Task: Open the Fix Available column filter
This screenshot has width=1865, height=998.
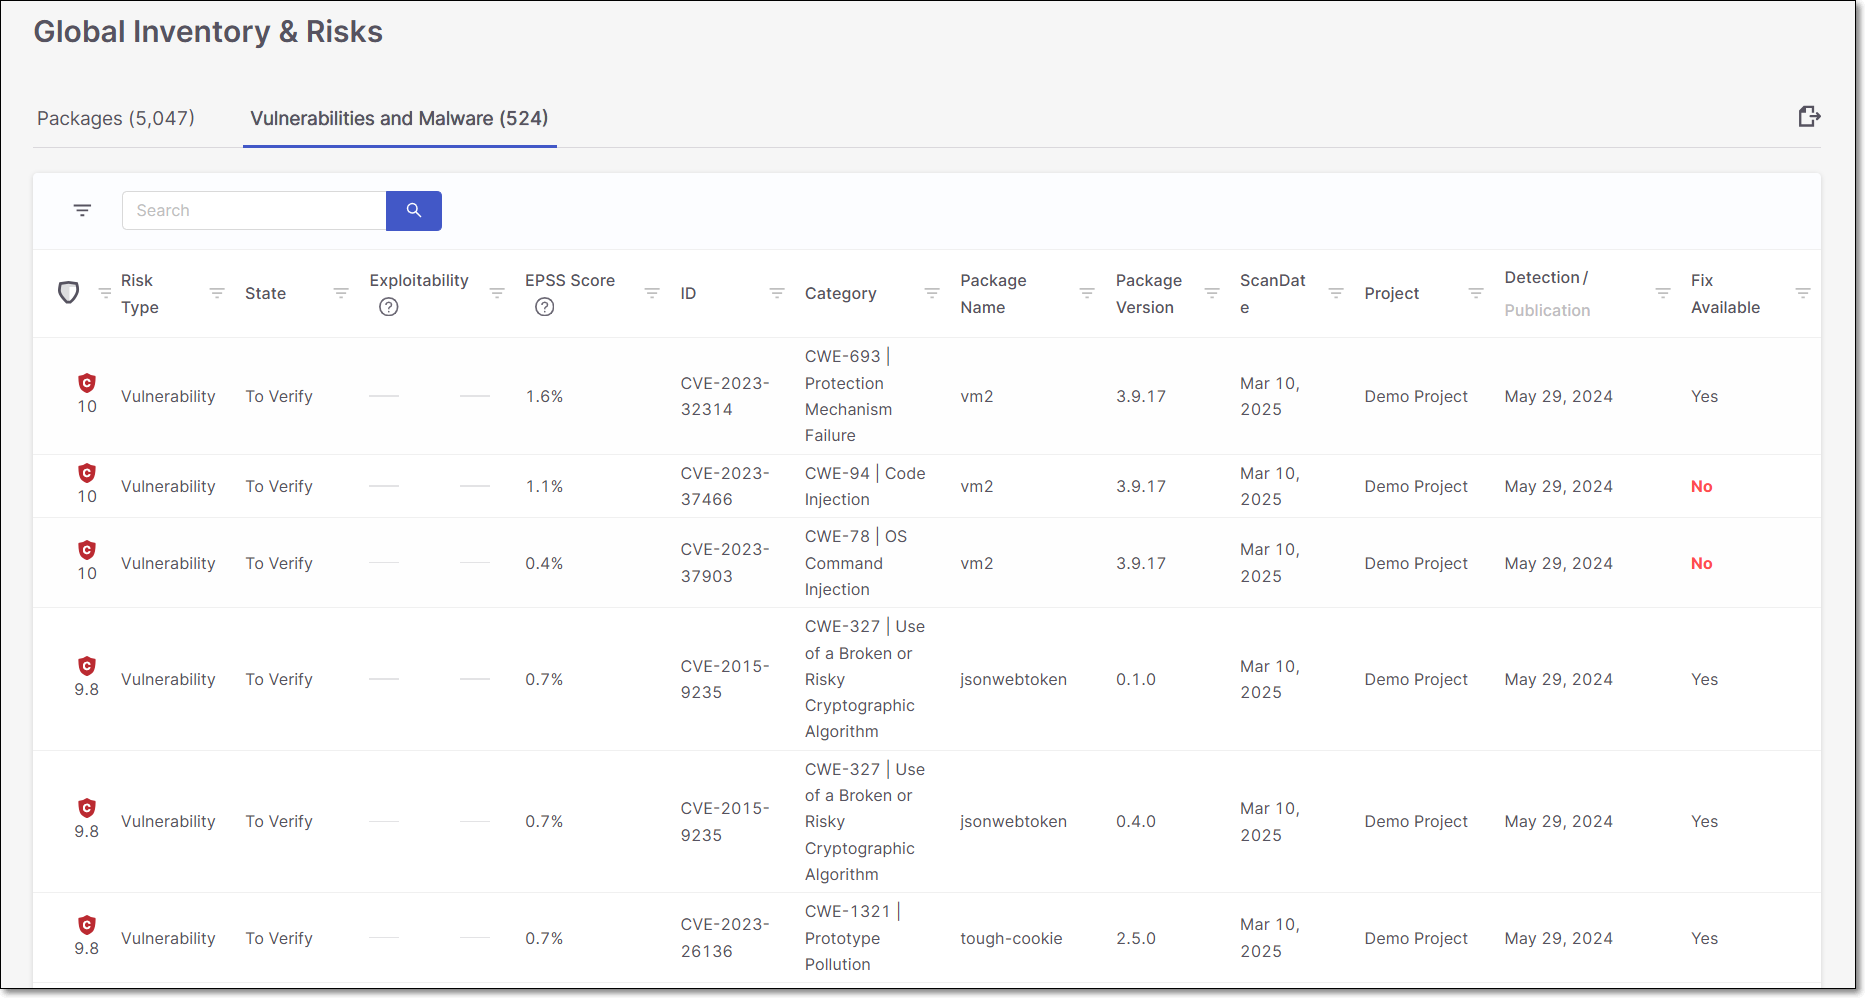Action: click(x=1803, y=293)
